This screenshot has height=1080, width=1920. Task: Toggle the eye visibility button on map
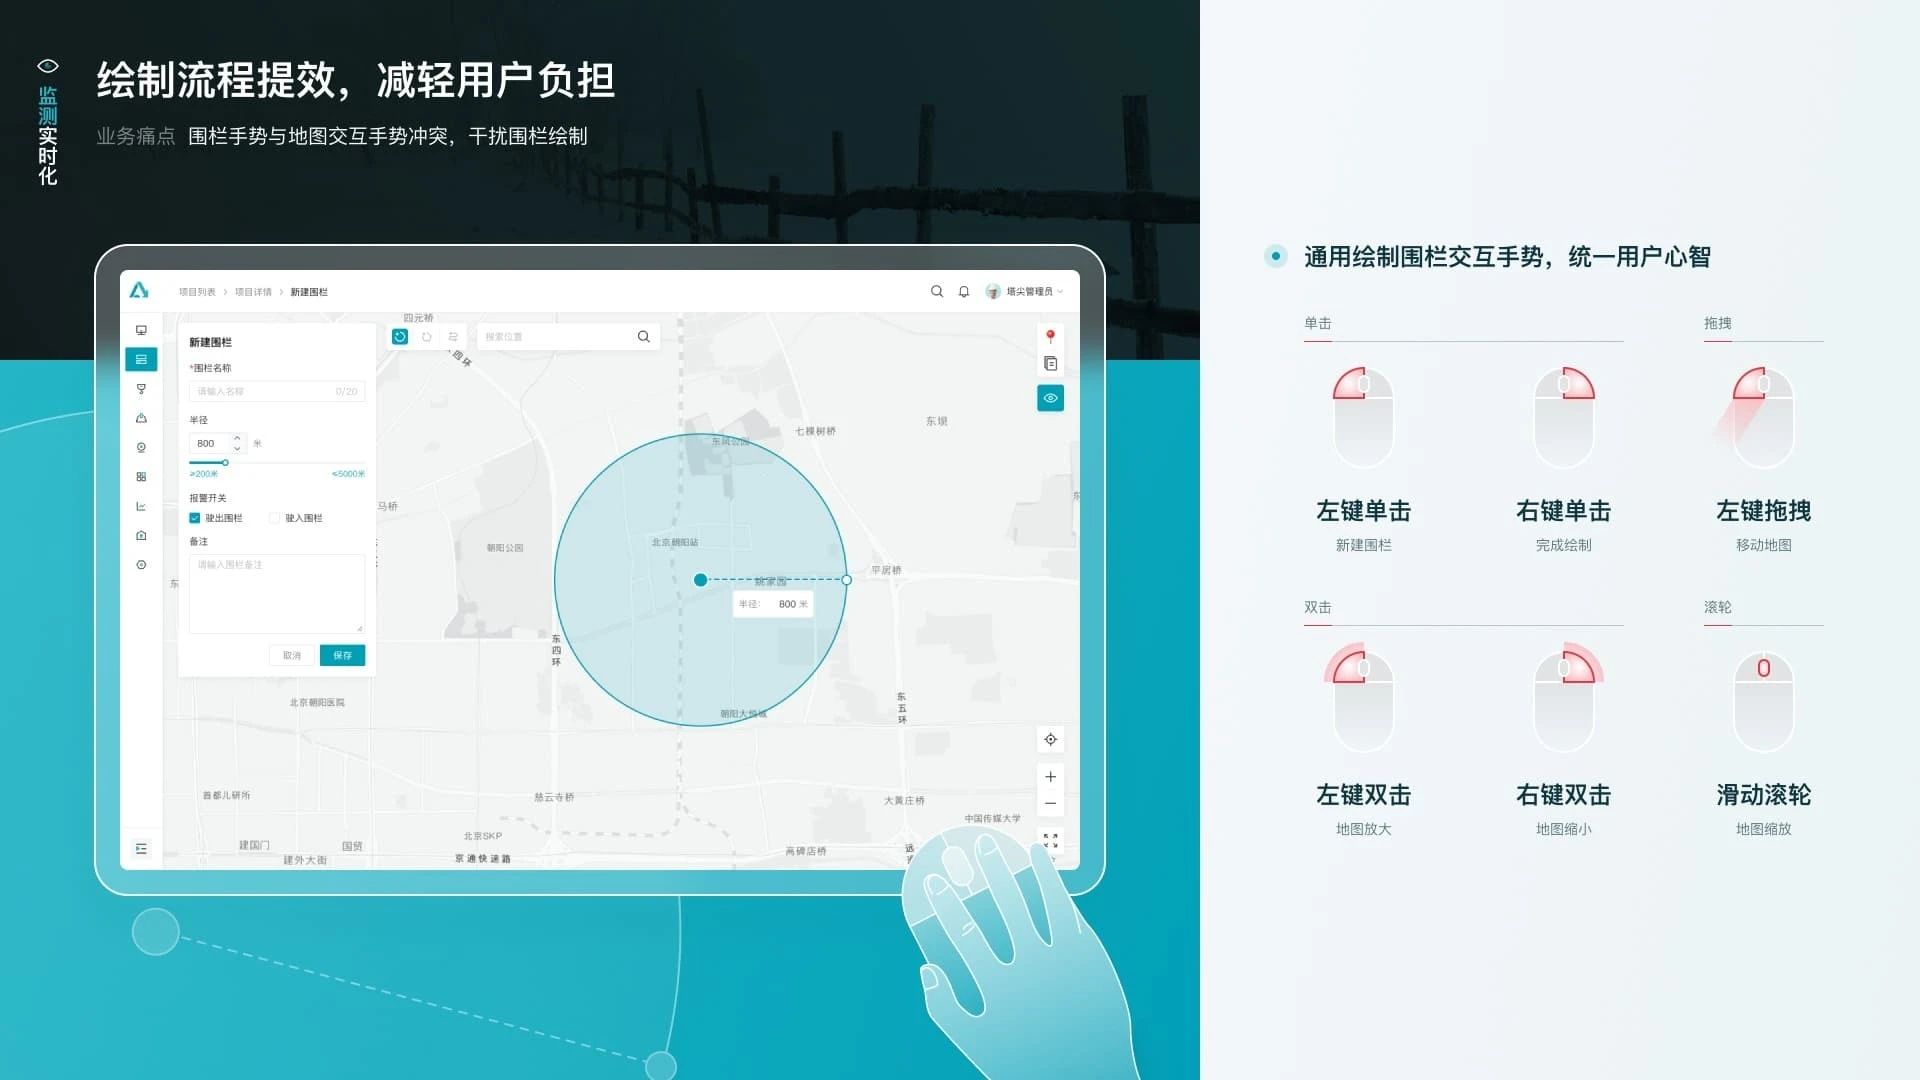click(x=1050, y=398)
